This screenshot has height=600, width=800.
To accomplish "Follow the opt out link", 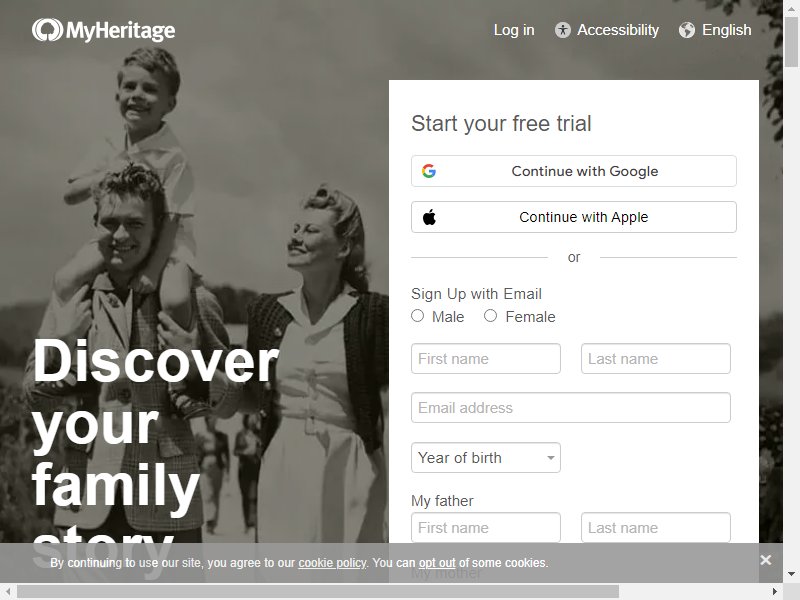I will (x=437, y=563).
